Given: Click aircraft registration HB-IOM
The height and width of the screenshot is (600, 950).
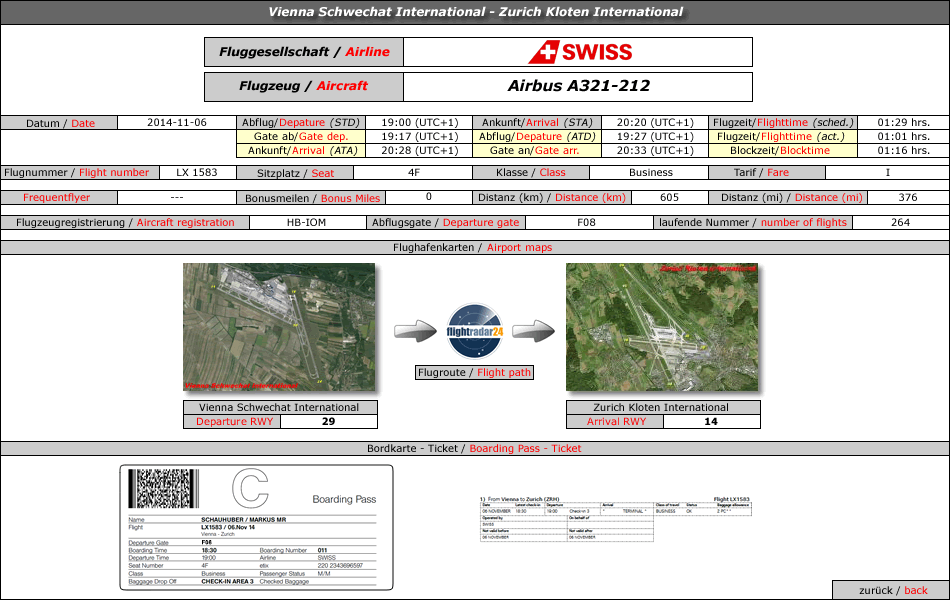Looking at the screenshot, I should point(307,222).
